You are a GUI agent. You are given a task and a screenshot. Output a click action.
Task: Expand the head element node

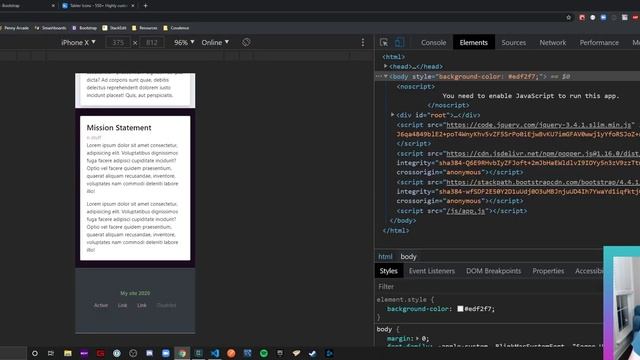[x=386, y=66]
